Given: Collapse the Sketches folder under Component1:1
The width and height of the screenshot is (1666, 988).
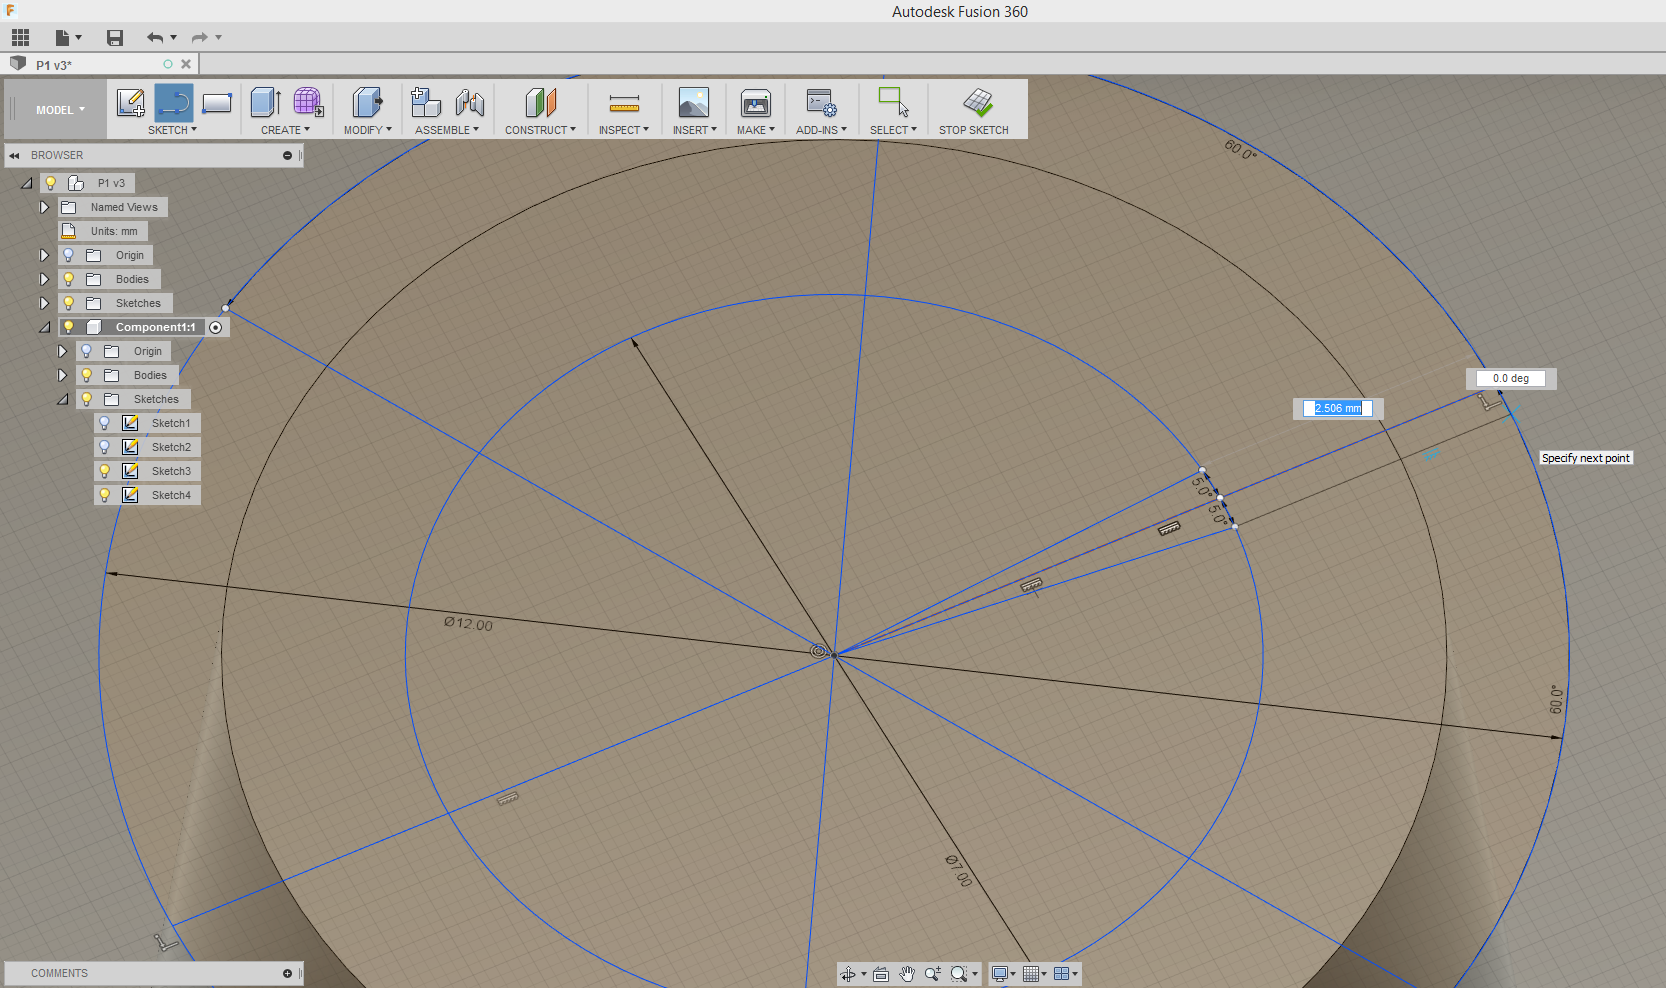Looking at the screenshot, I should click(x=62, y=399).
